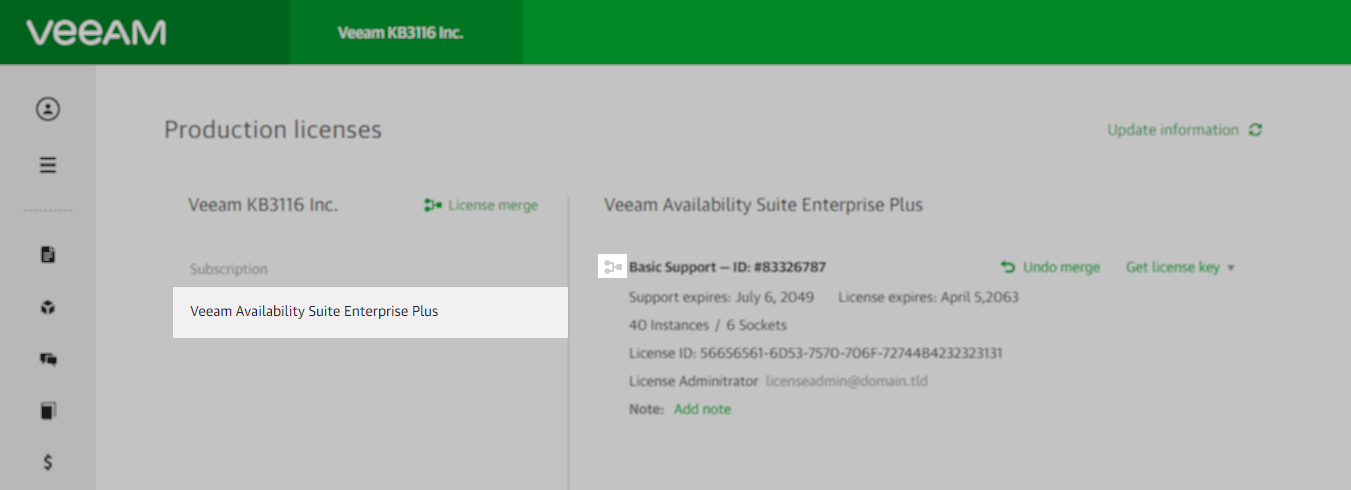Click Veeam KB3116 Inc. account name in panel

263,205
